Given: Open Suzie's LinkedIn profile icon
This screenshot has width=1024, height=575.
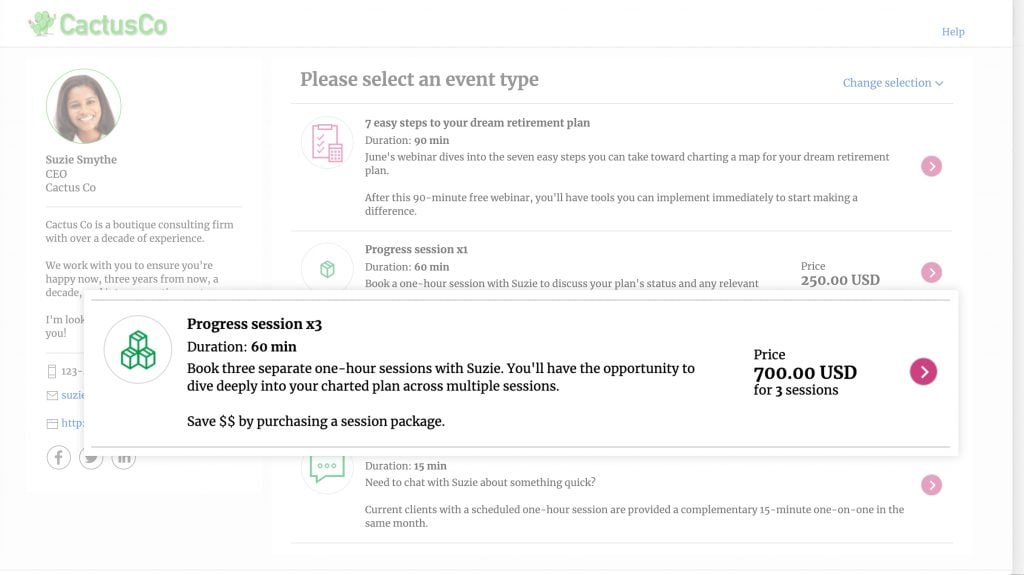Looking at the screenshot, I should [x=123, y=458].
